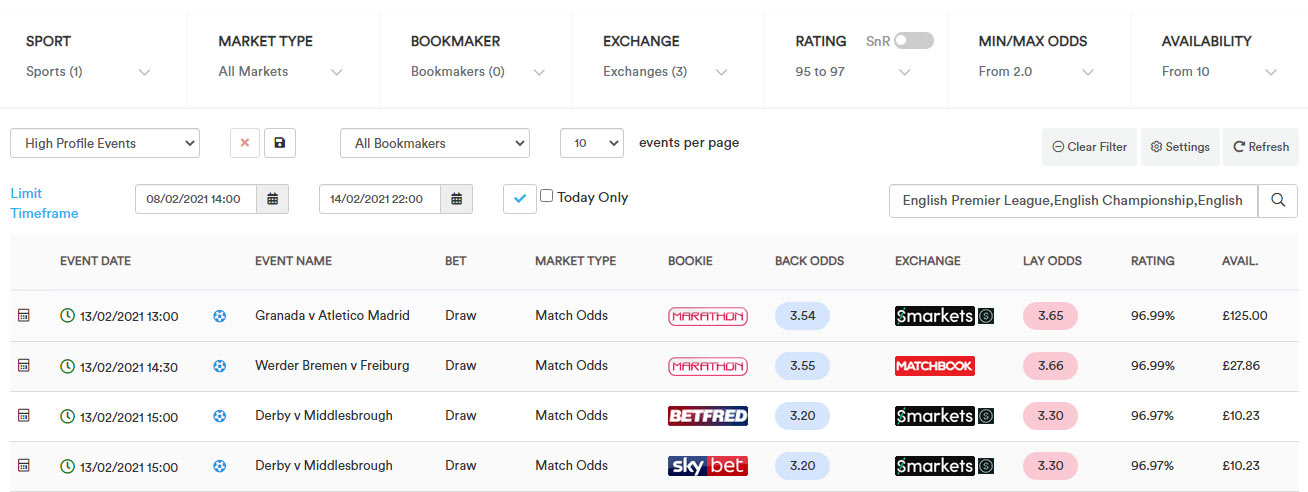Viewport: 1308px width, 492px height.
Task: Change events per page dropdown from 10
Action: tap(592, 143)
